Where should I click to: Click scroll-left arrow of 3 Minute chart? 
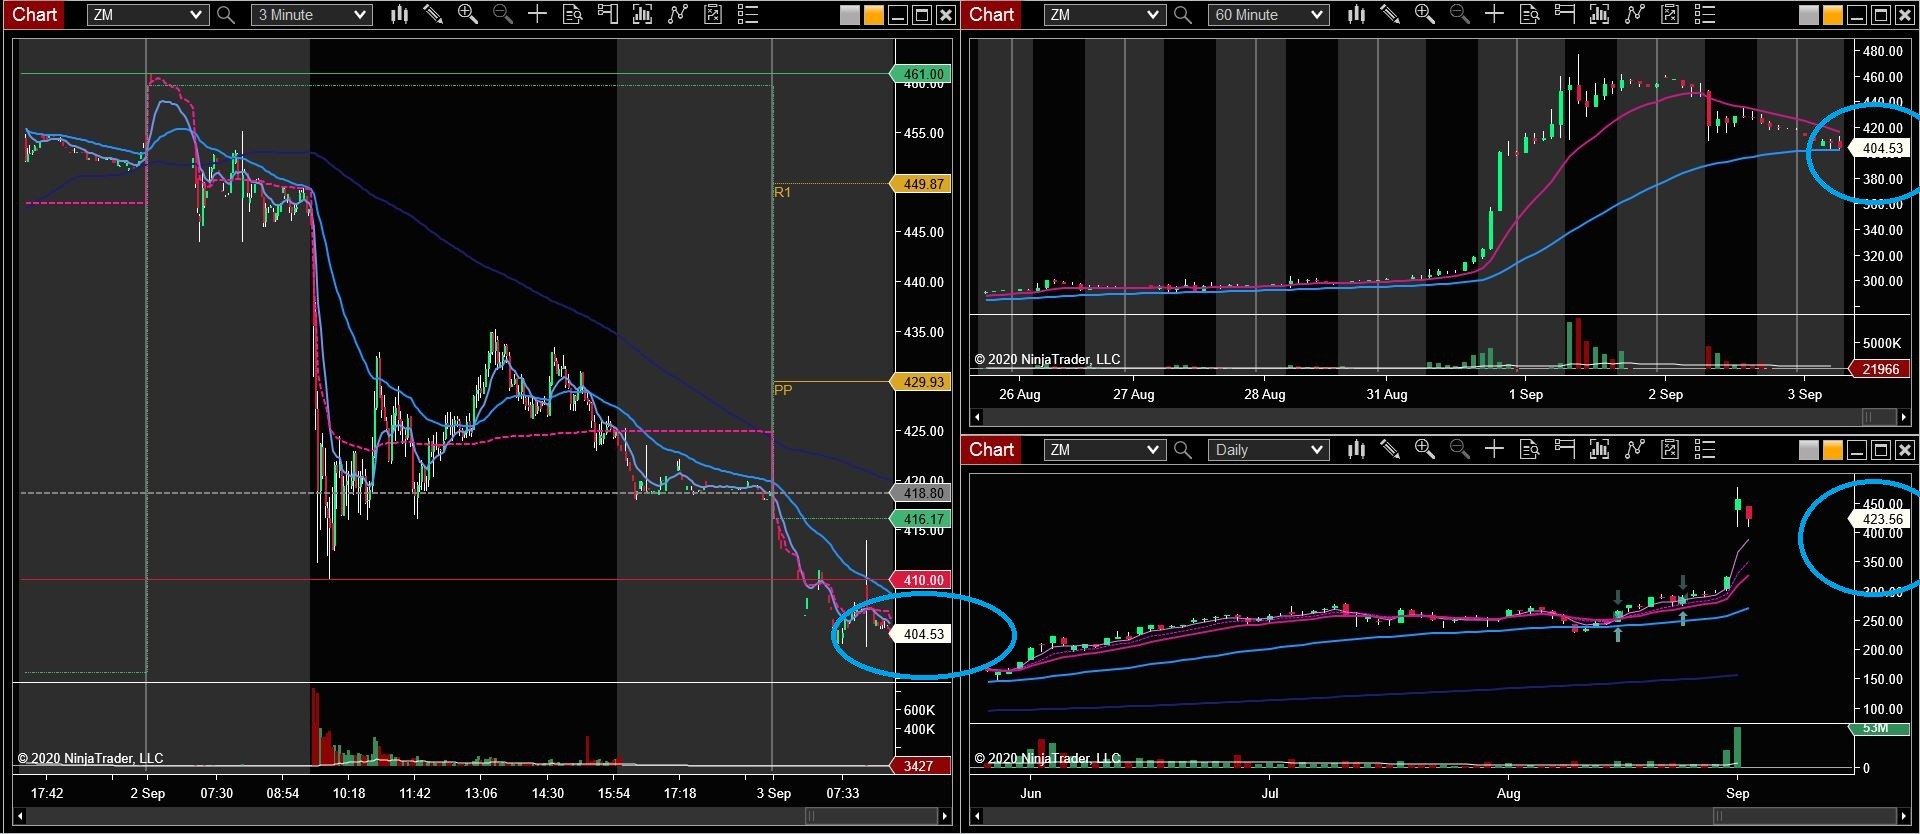pyautogui.click(x=20, y=816)
